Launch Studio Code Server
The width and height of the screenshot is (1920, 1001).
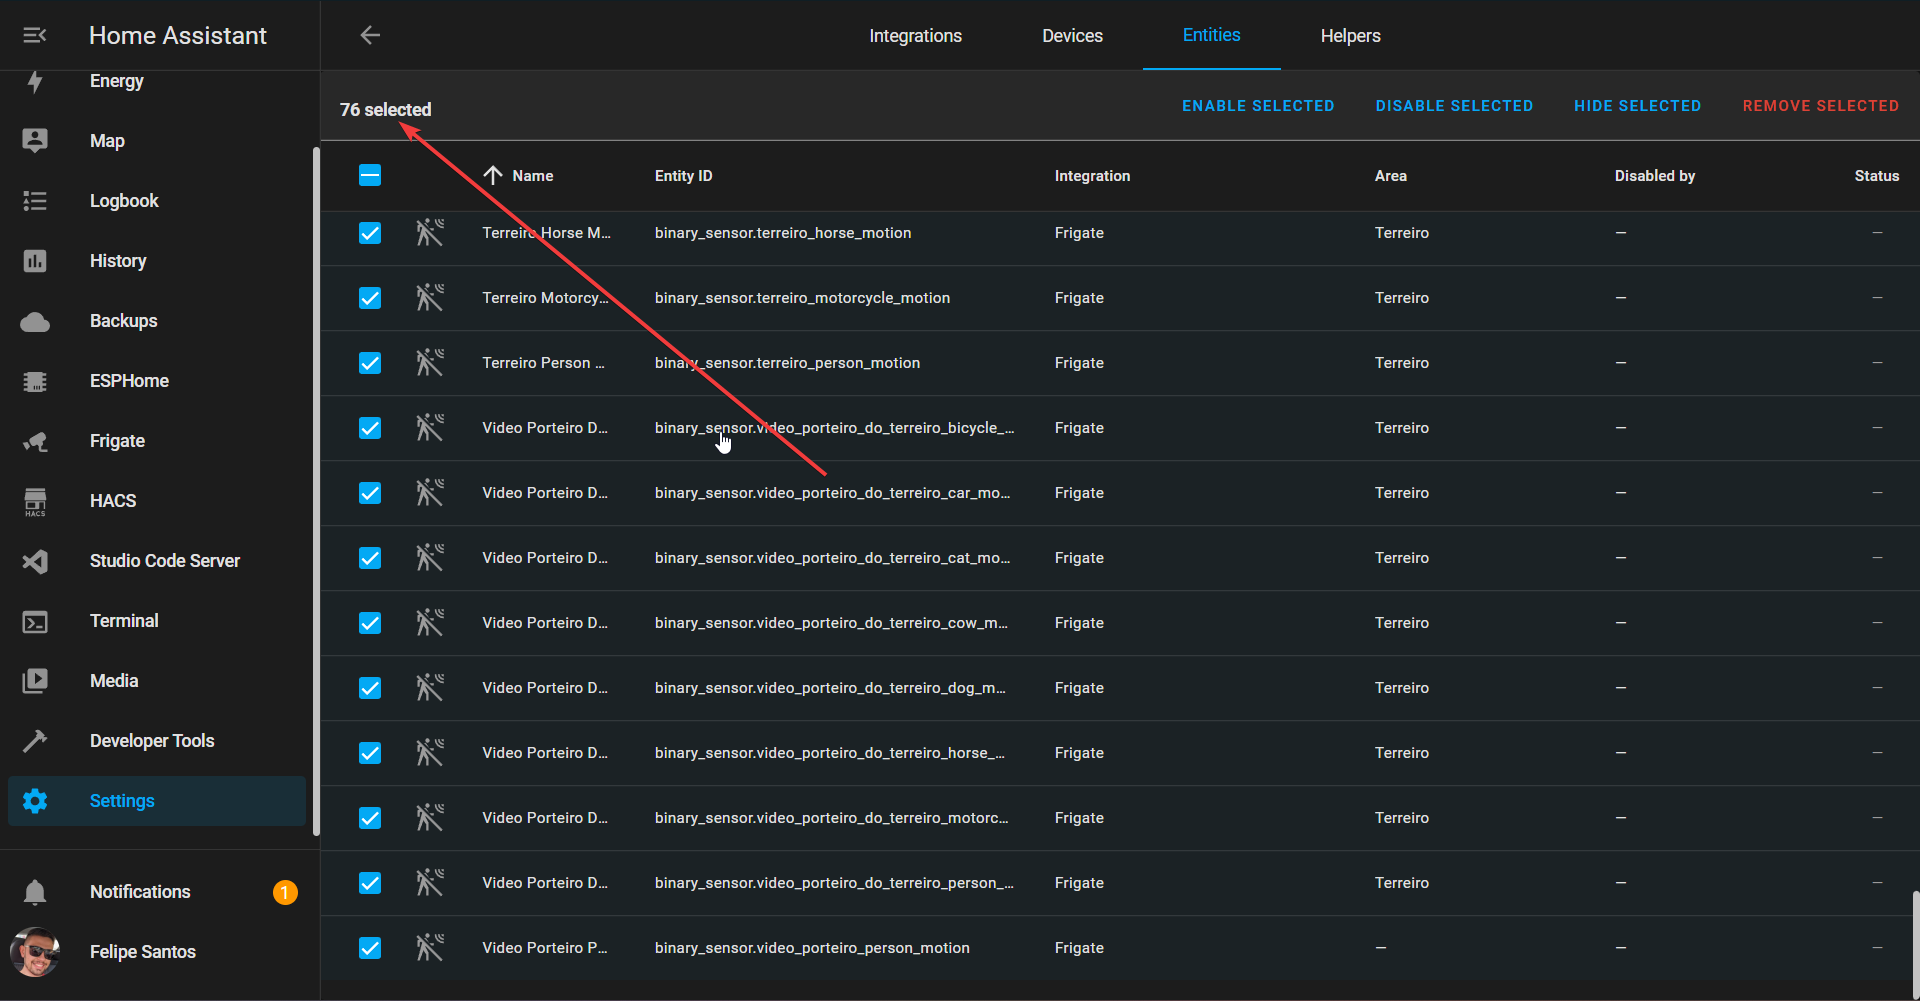(164, 560)
